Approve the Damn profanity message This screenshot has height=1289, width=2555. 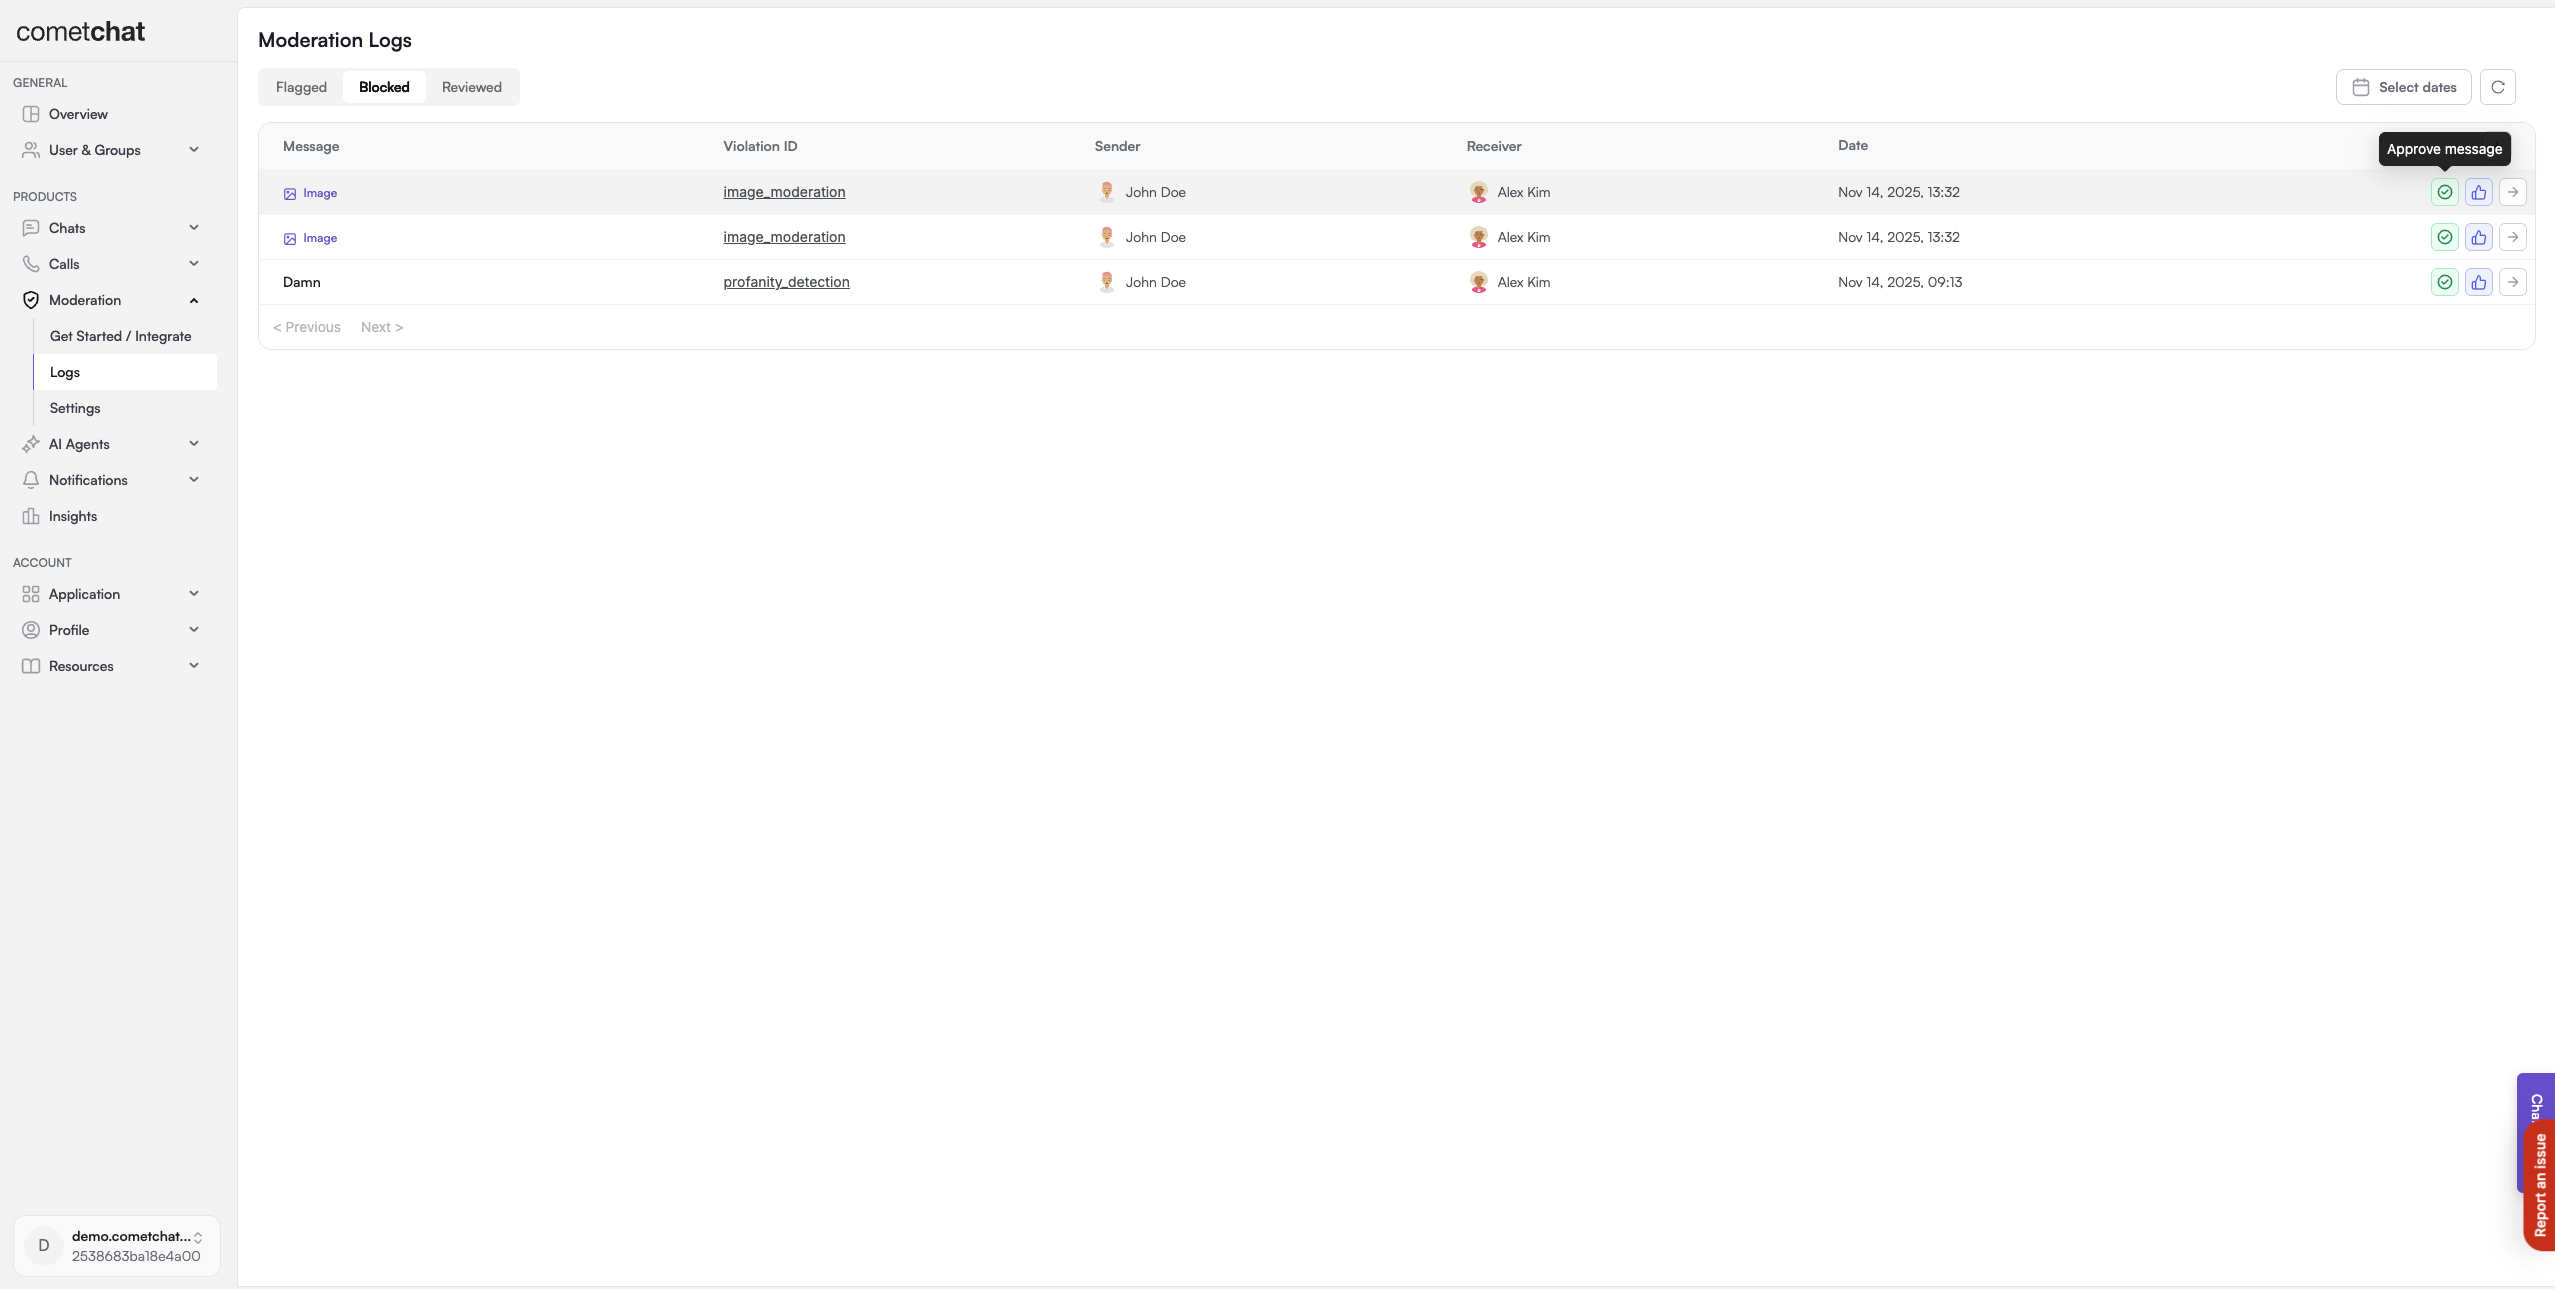[2444, 282]
